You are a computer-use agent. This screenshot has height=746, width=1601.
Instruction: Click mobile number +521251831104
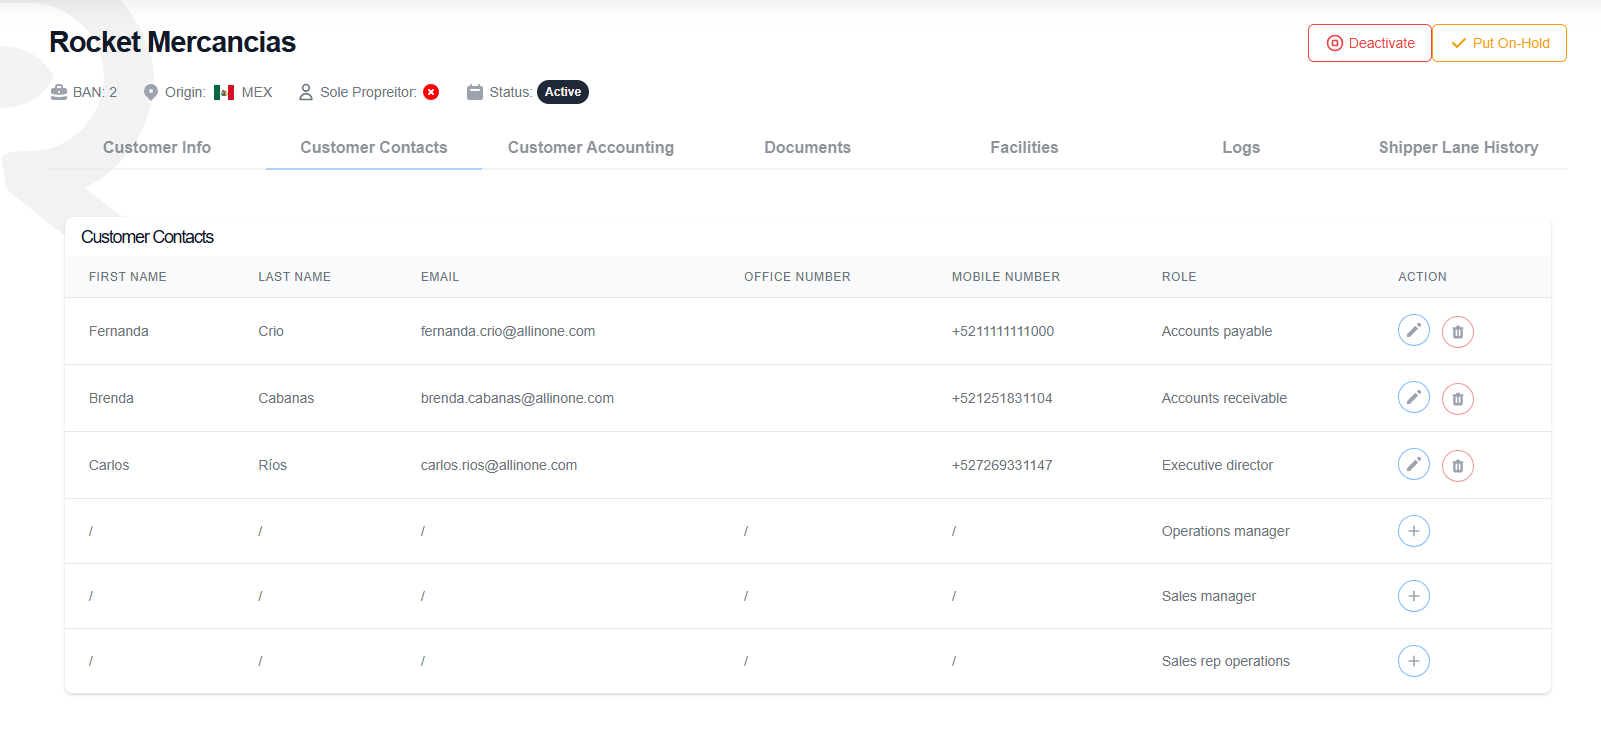pyautogui.click(x=1002, y=398)
